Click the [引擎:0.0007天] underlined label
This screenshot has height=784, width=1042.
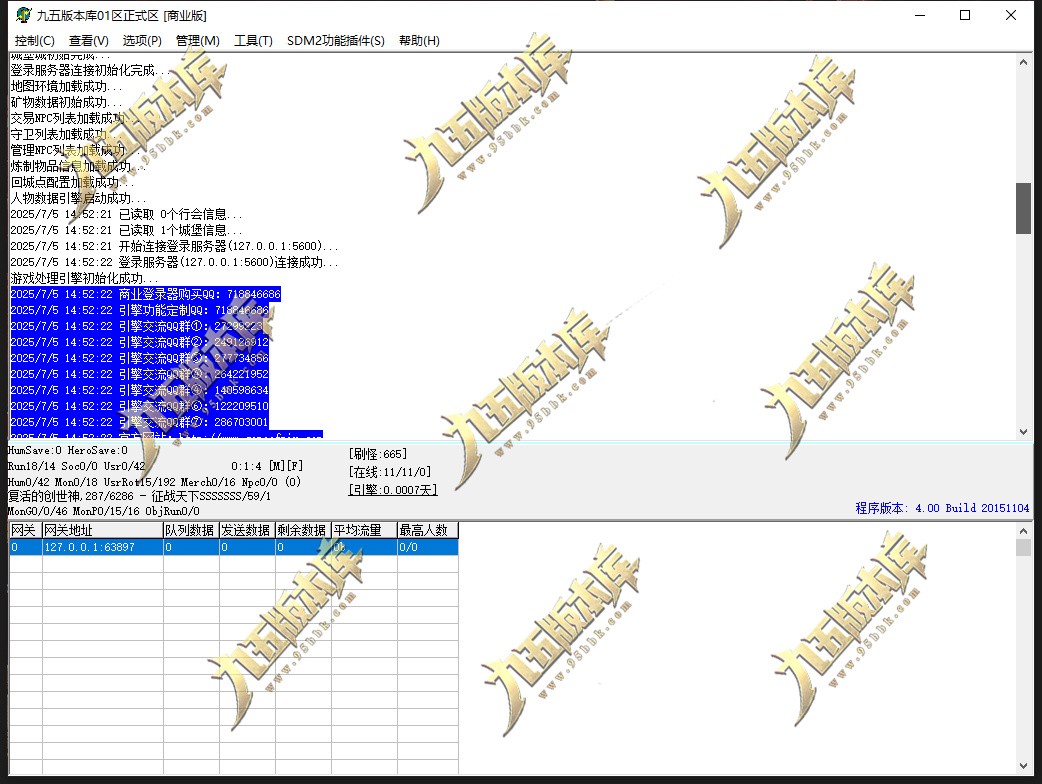393,490
